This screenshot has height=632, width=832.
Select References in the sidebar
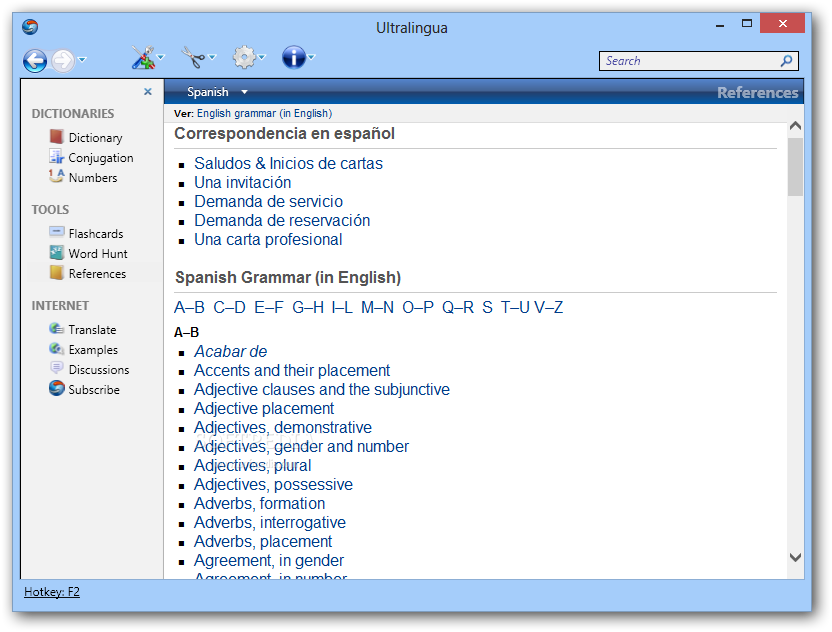97,274
